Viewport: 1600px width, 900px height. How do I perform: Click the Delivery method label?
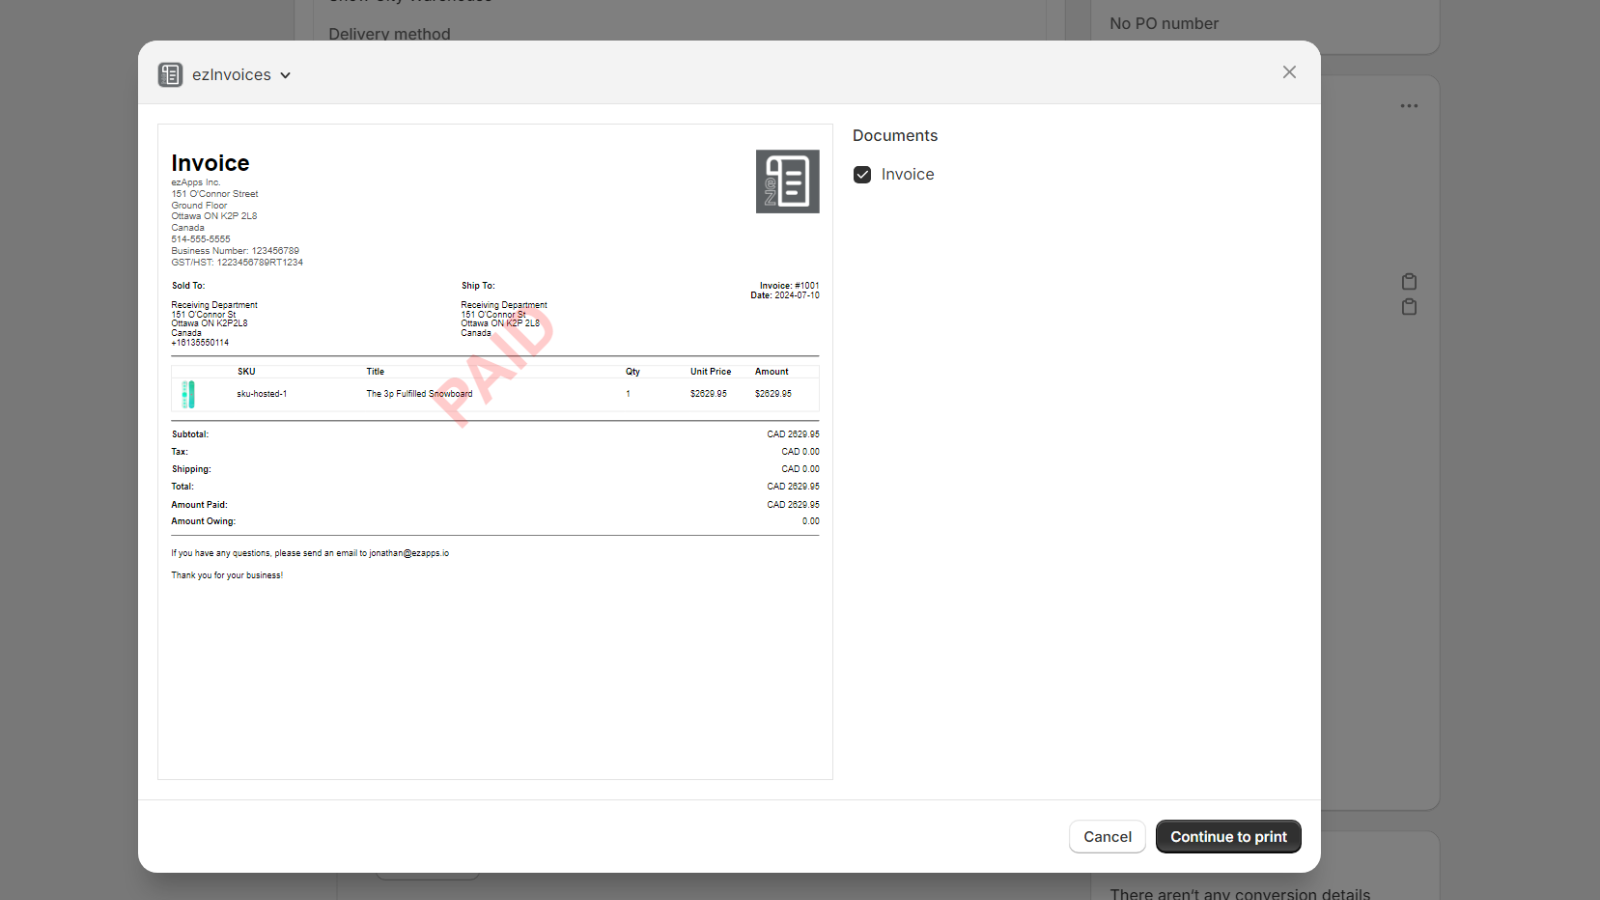[389, 33]
